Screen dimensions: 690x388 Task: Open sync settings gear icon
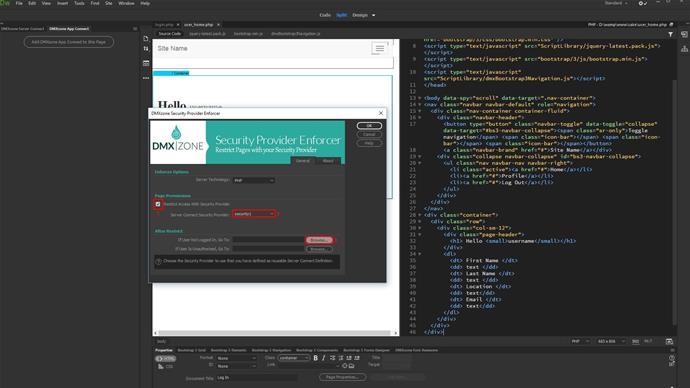coord(642,3)
